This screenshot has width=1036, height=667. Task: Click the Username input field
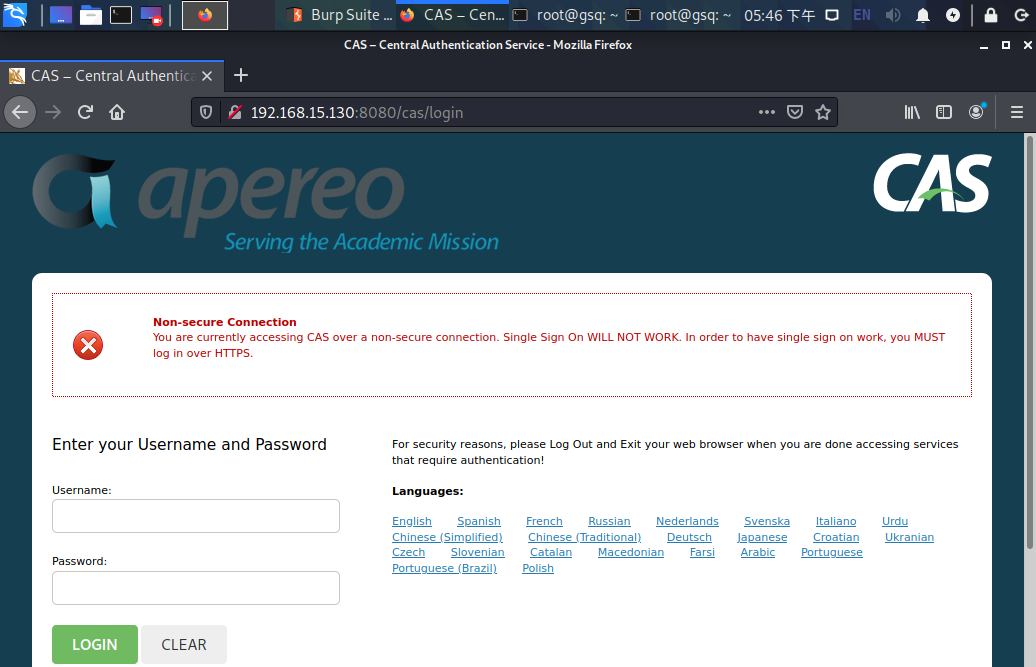click(195, 516)
